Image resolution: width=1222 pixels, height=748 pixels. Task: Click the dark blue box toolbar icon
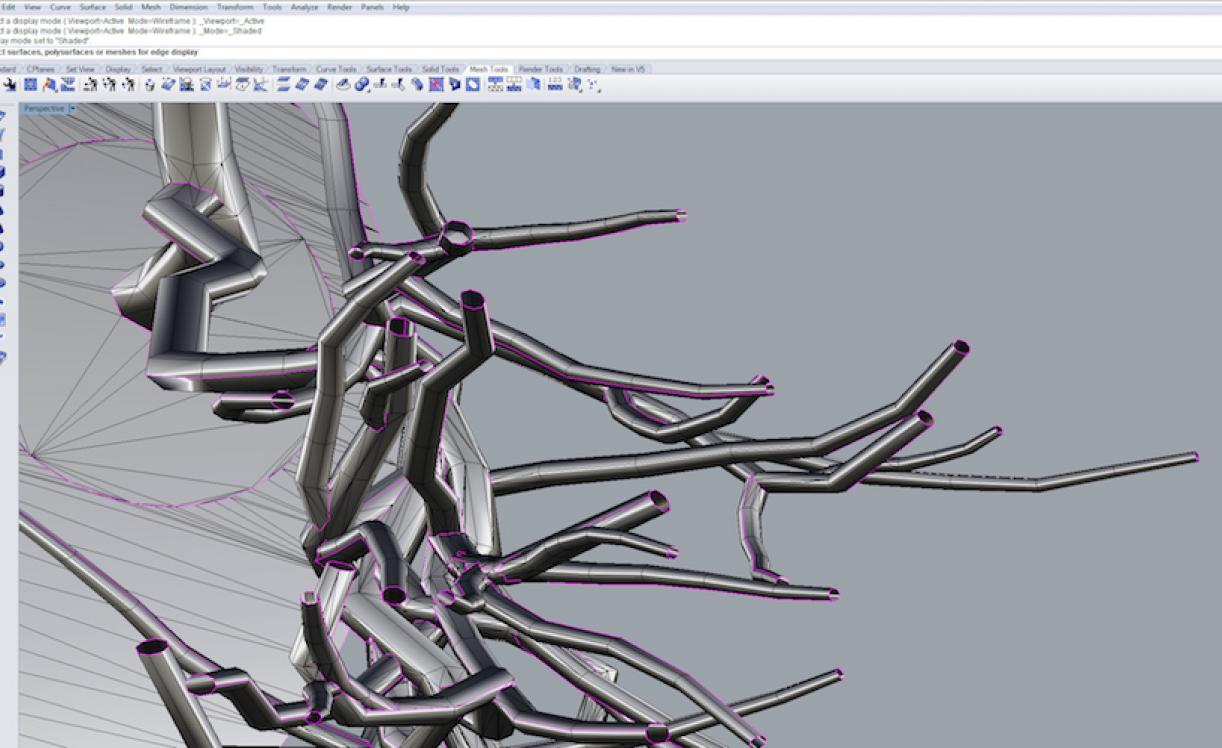[x=455, y=85]
